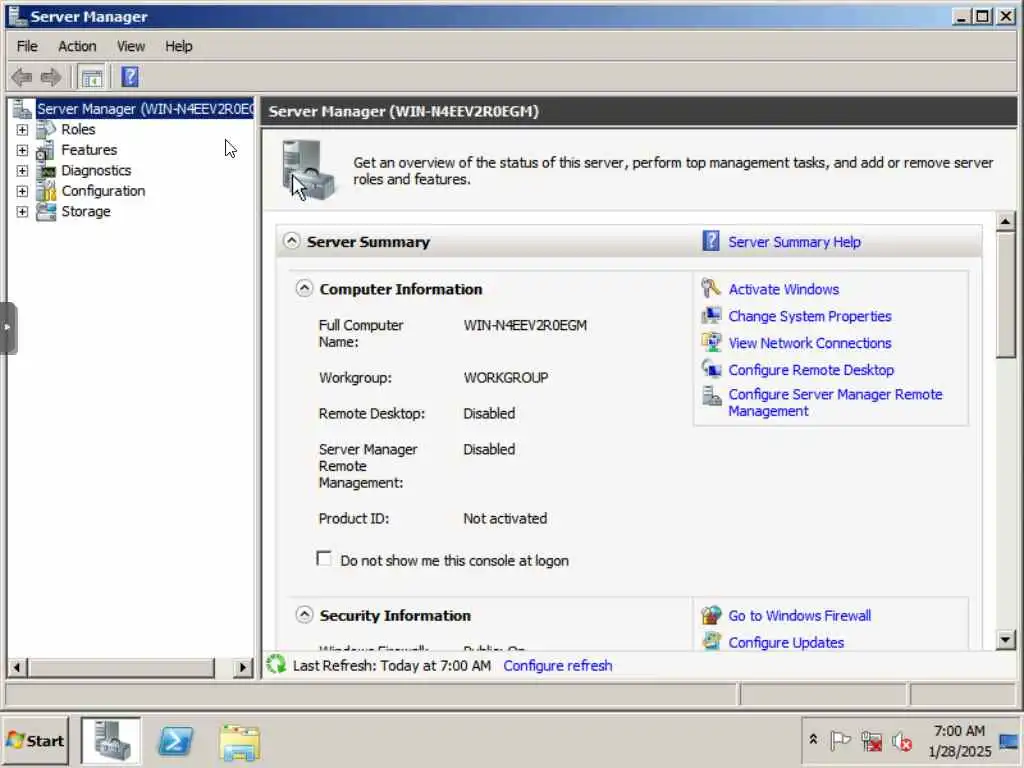The image size is (1024, 768).
Task: Click the Configuration tree icon
Action: coord(46,191)
